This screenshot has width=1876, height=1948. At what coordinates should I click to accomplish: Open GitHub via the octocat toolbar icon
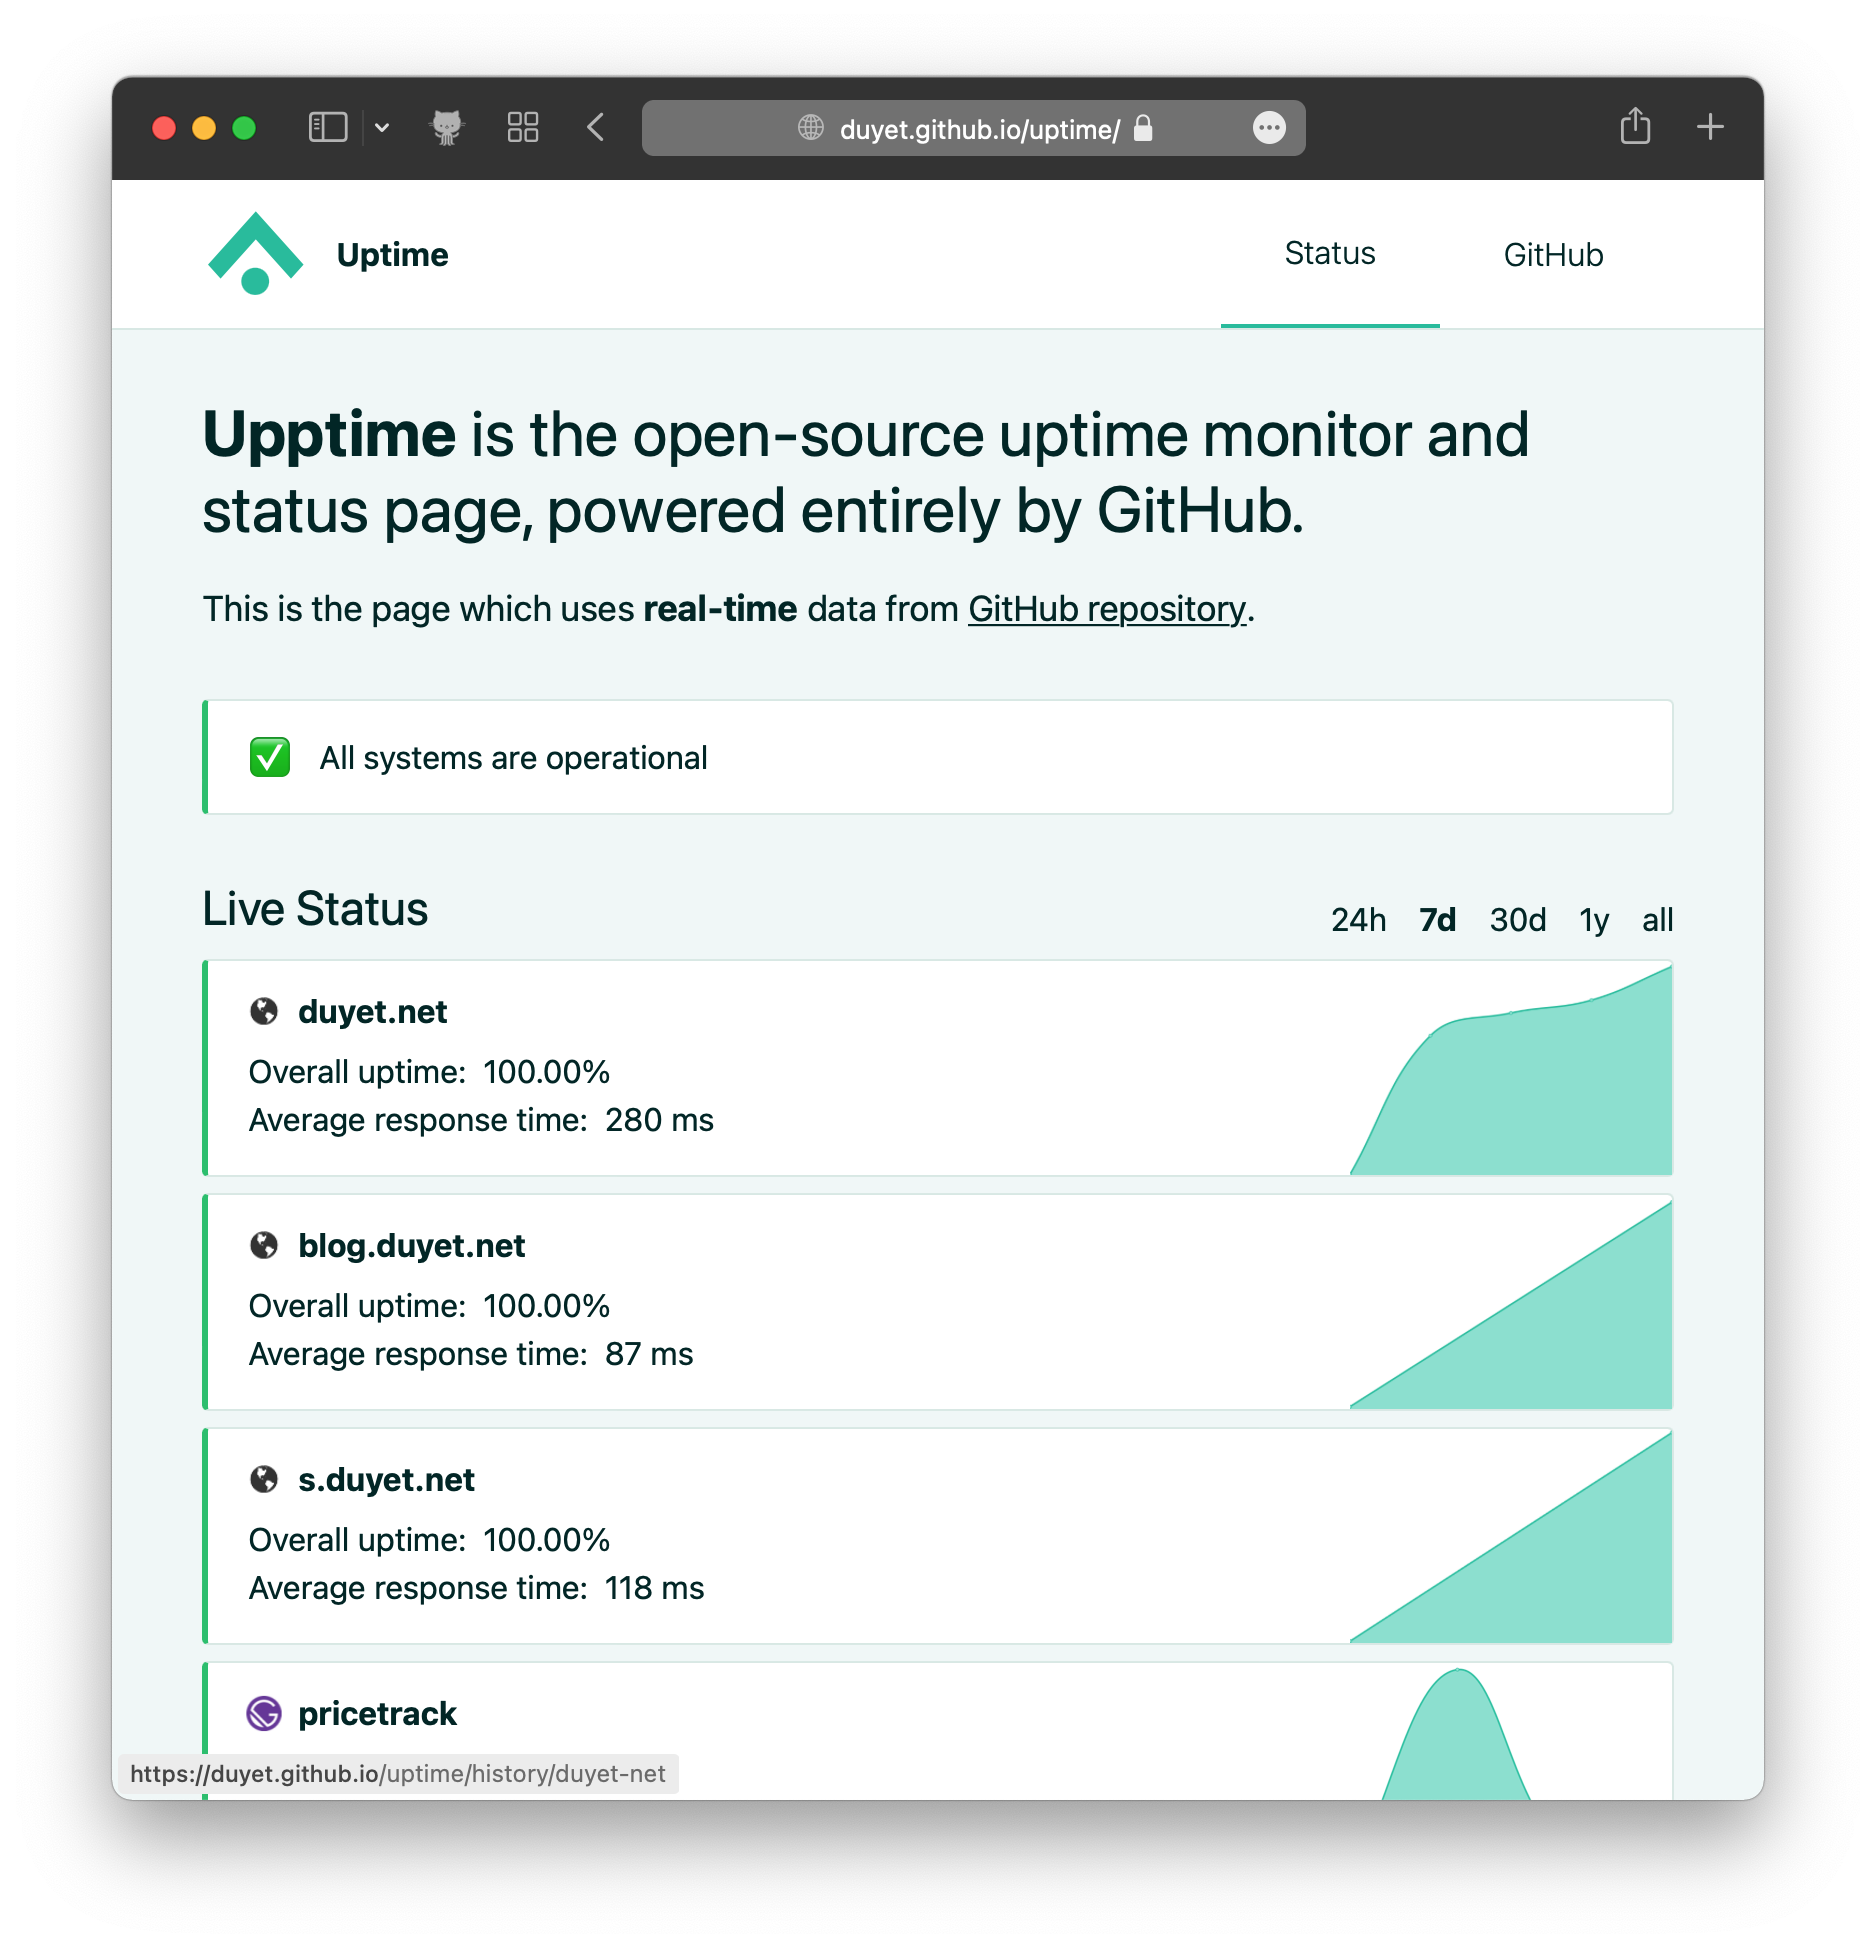(448, 127)
